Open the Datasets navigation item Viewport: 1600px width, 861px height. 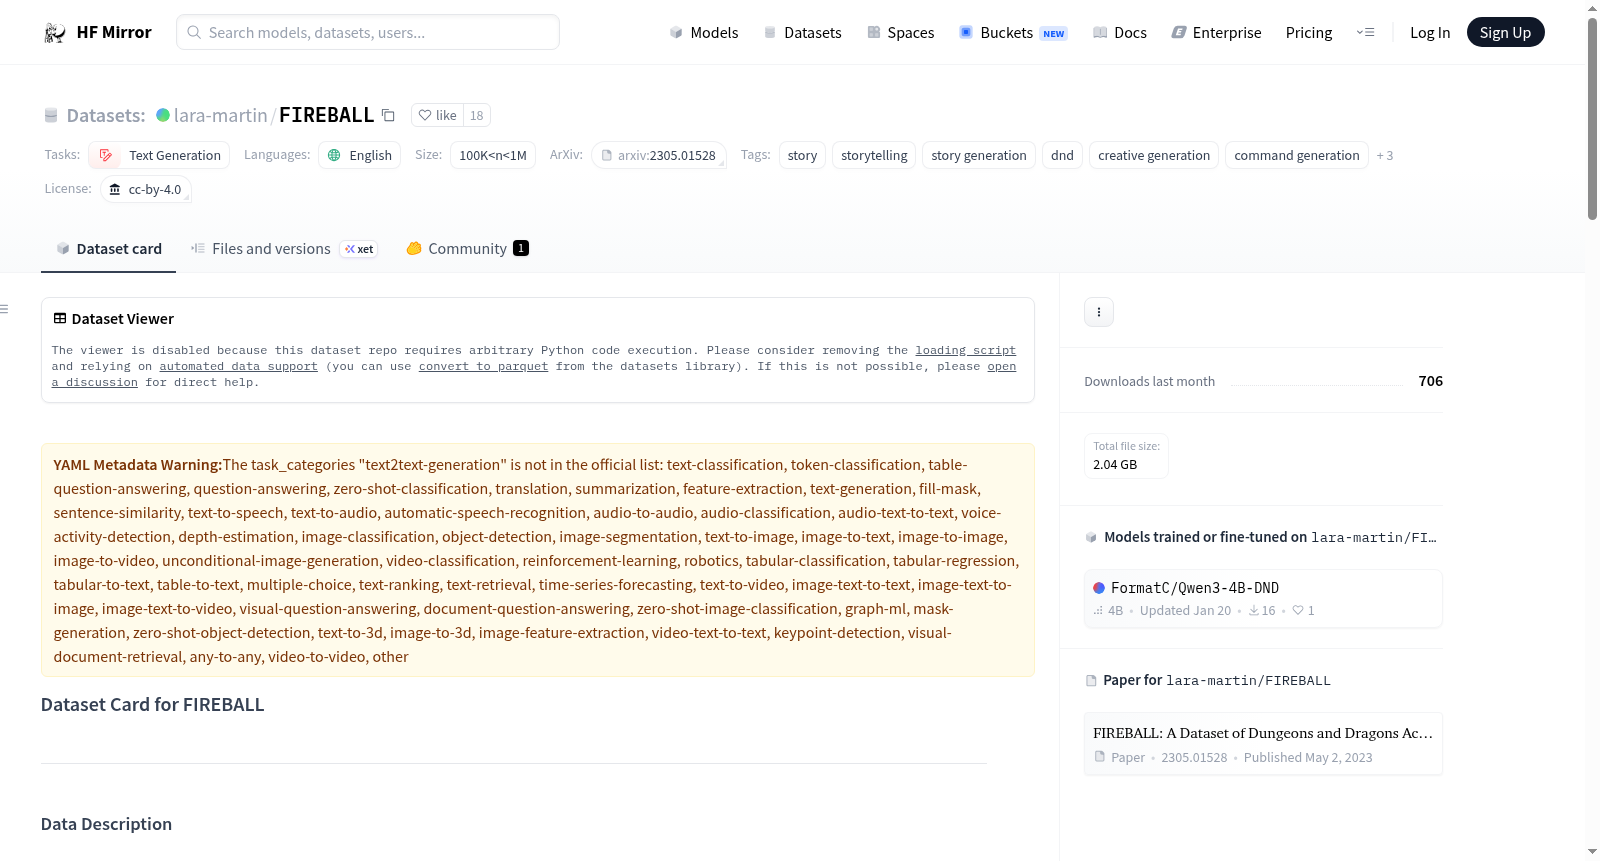(802, 33)
